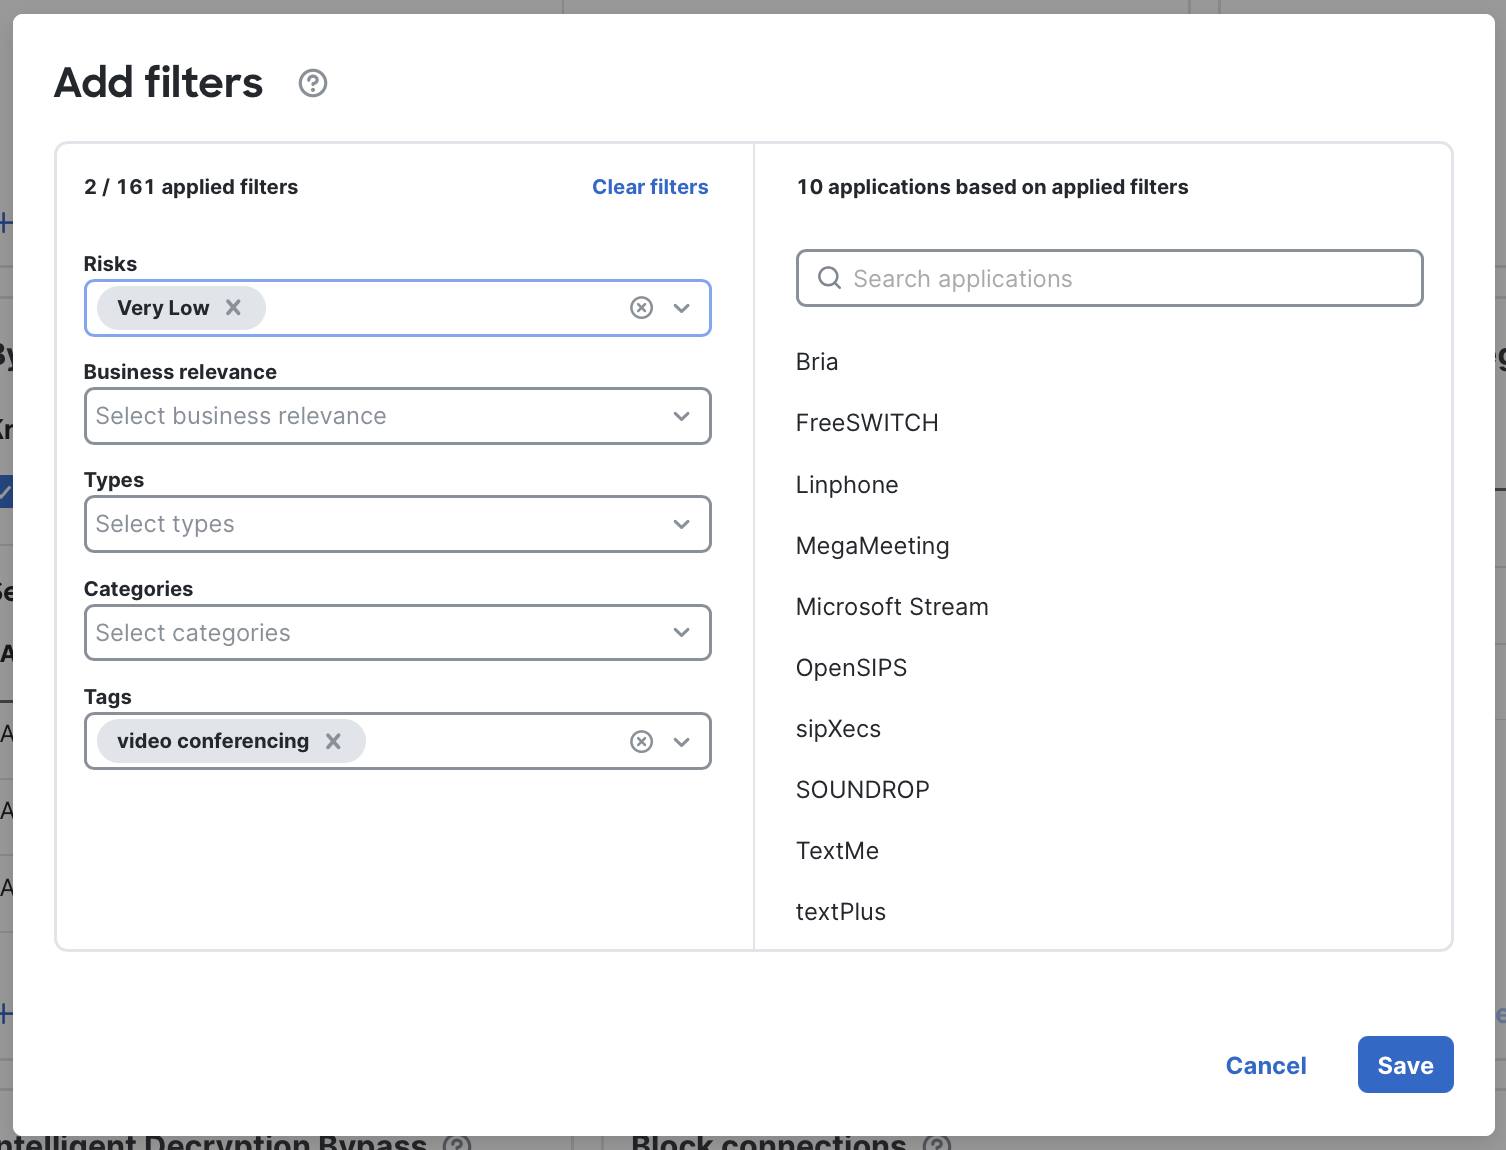
Task: Click Cancel to dismiss the dialog
Action: [x=1265, y=1065]
